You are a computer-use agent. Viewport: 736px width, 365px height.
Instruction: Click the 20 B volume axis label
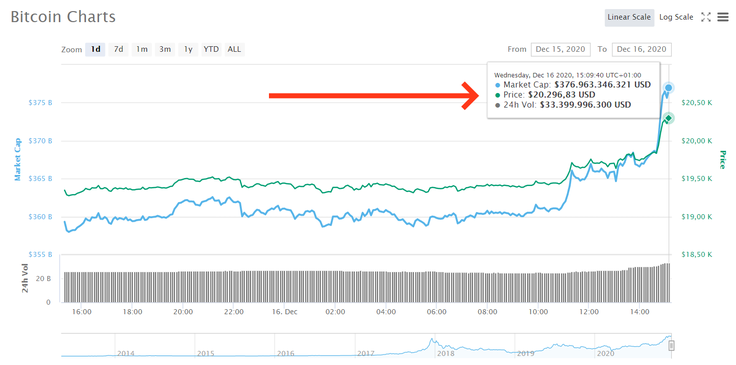[44, 279]
